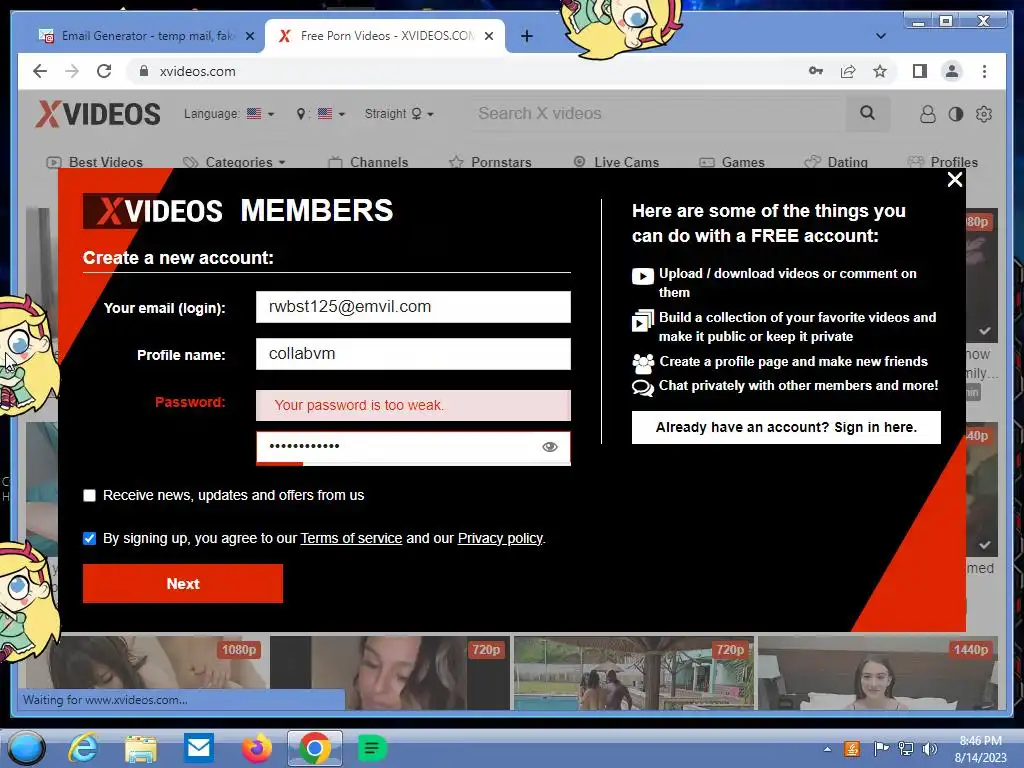Reload the current page
Viewport: 1024px width, 768px height.
click(104, 71)
